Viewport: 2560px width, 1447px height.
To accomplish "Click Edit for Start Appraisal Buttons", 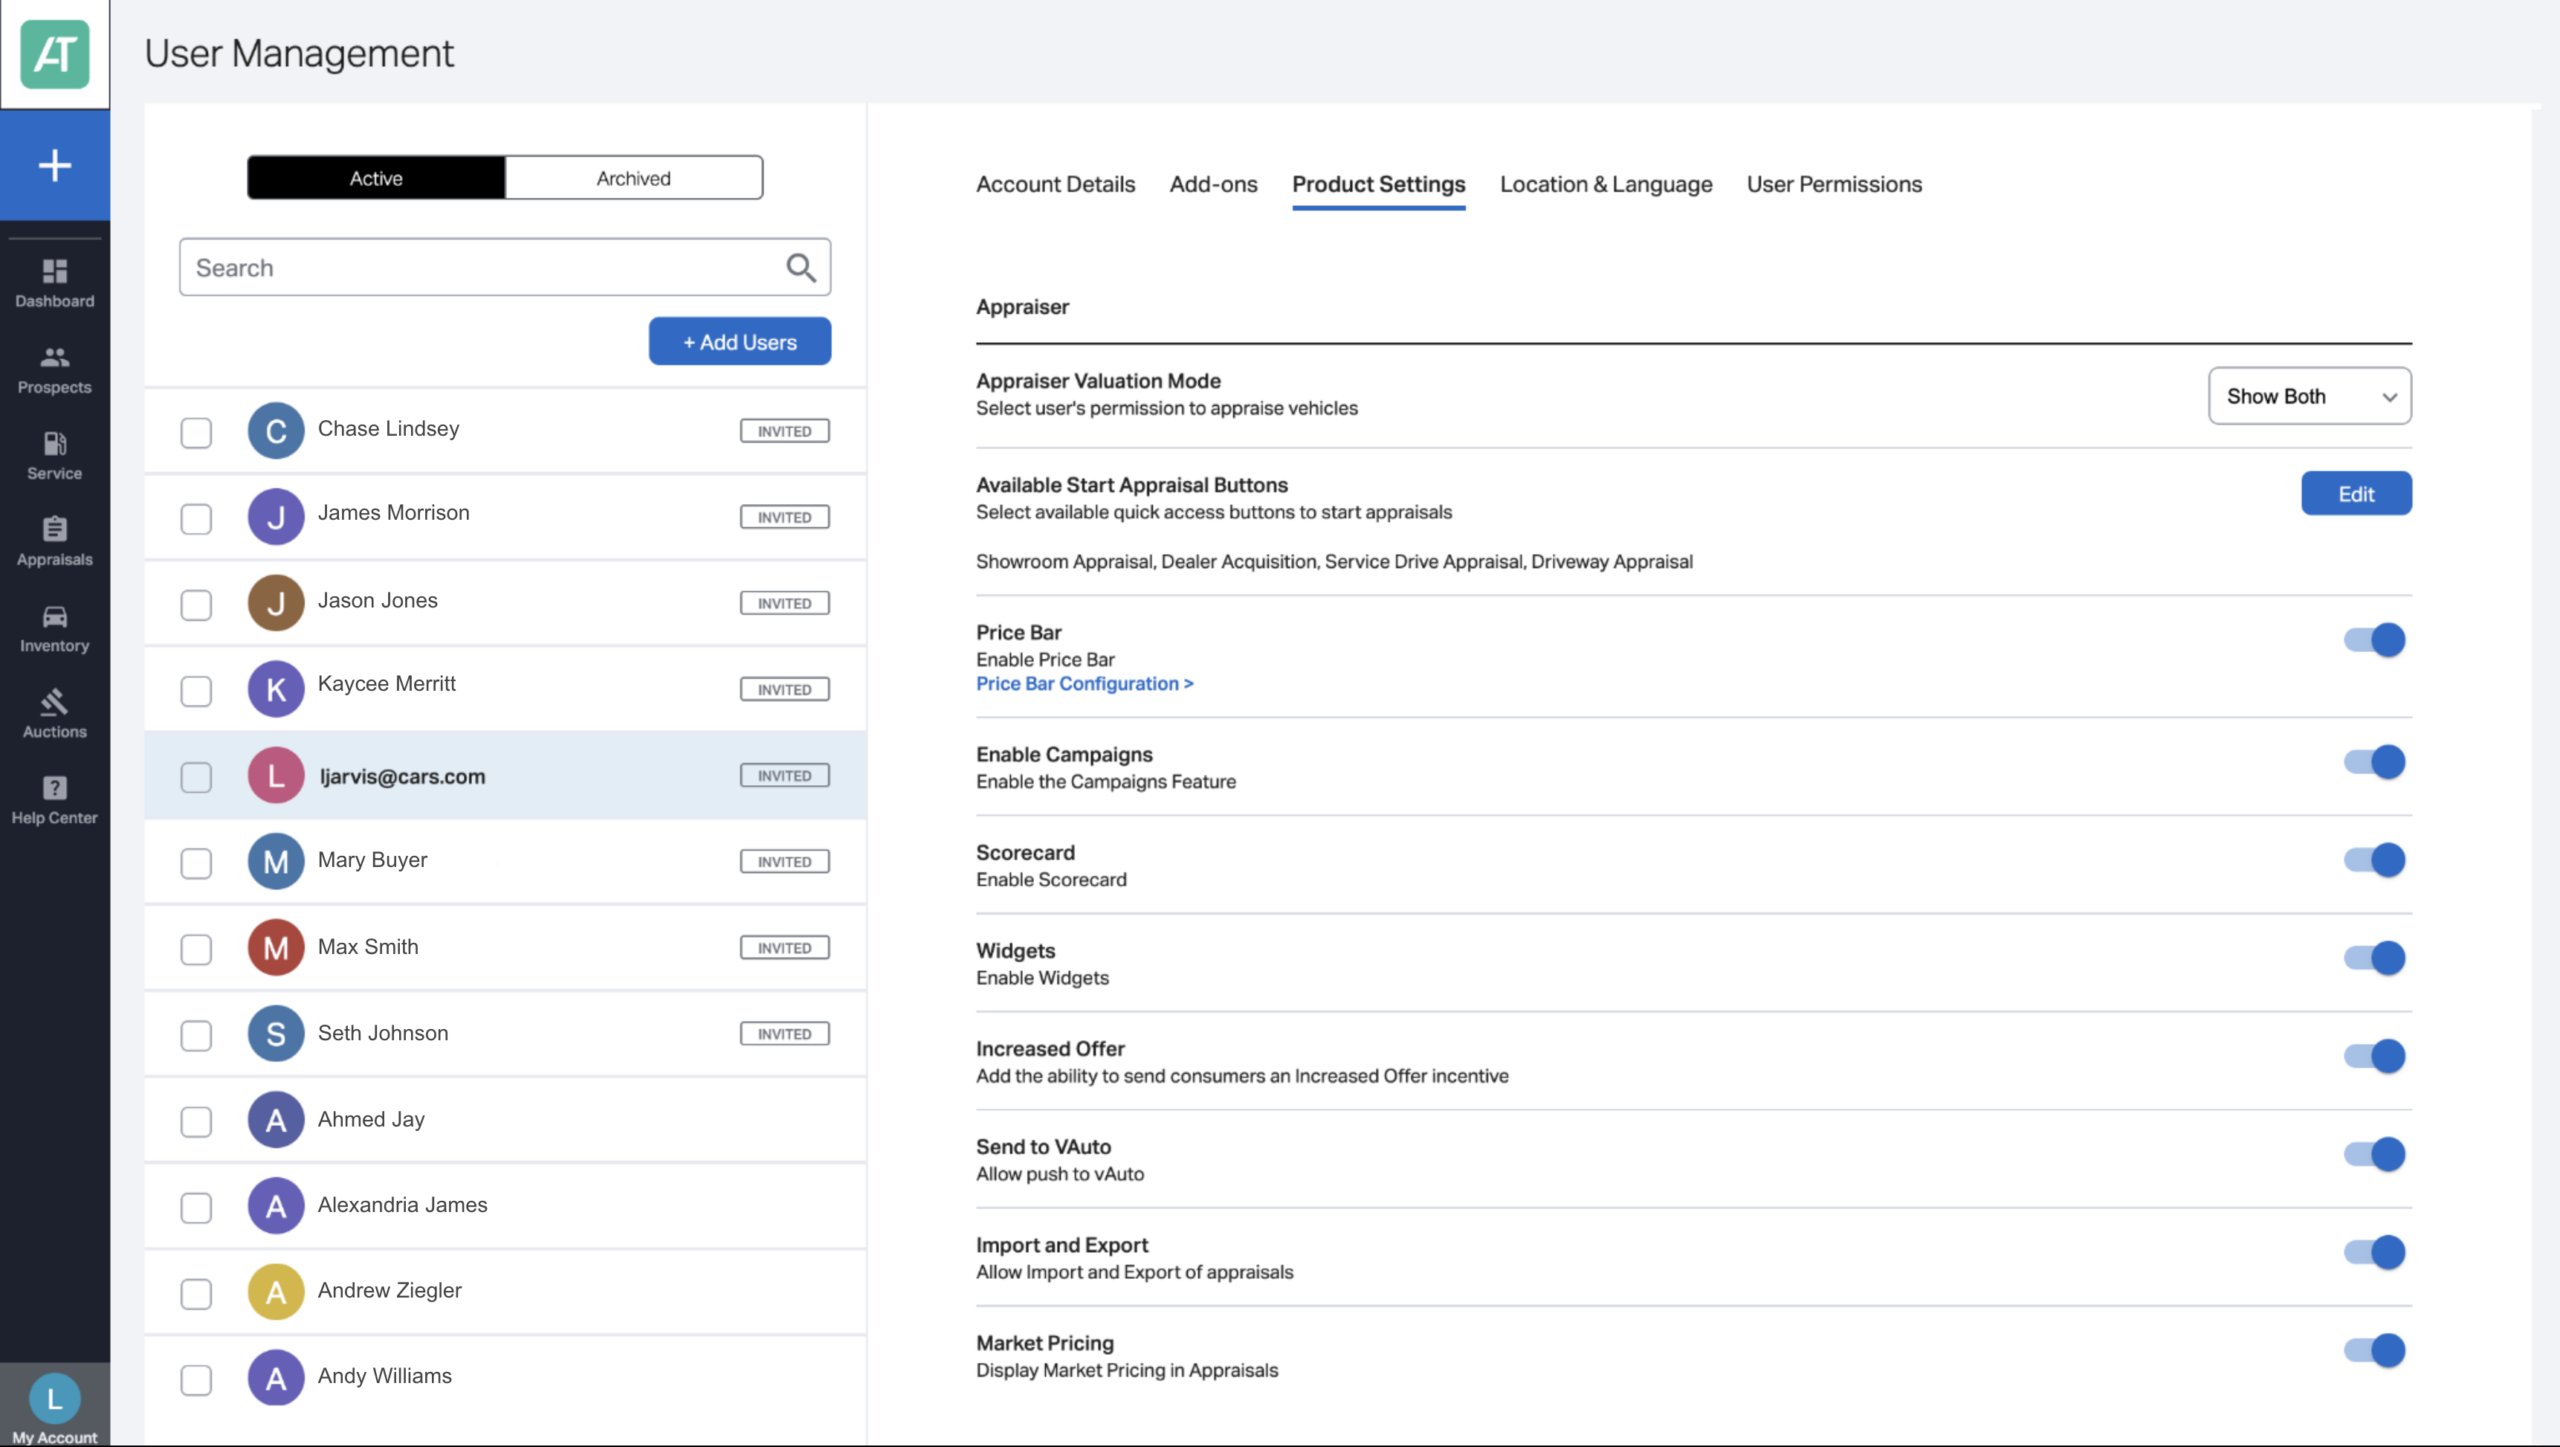I will pos(2356,494).
